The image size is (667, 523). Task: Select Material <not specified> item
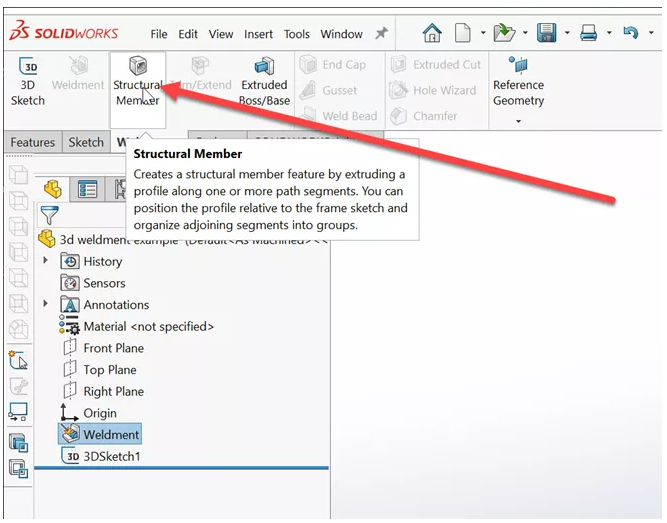pos(137,326)
